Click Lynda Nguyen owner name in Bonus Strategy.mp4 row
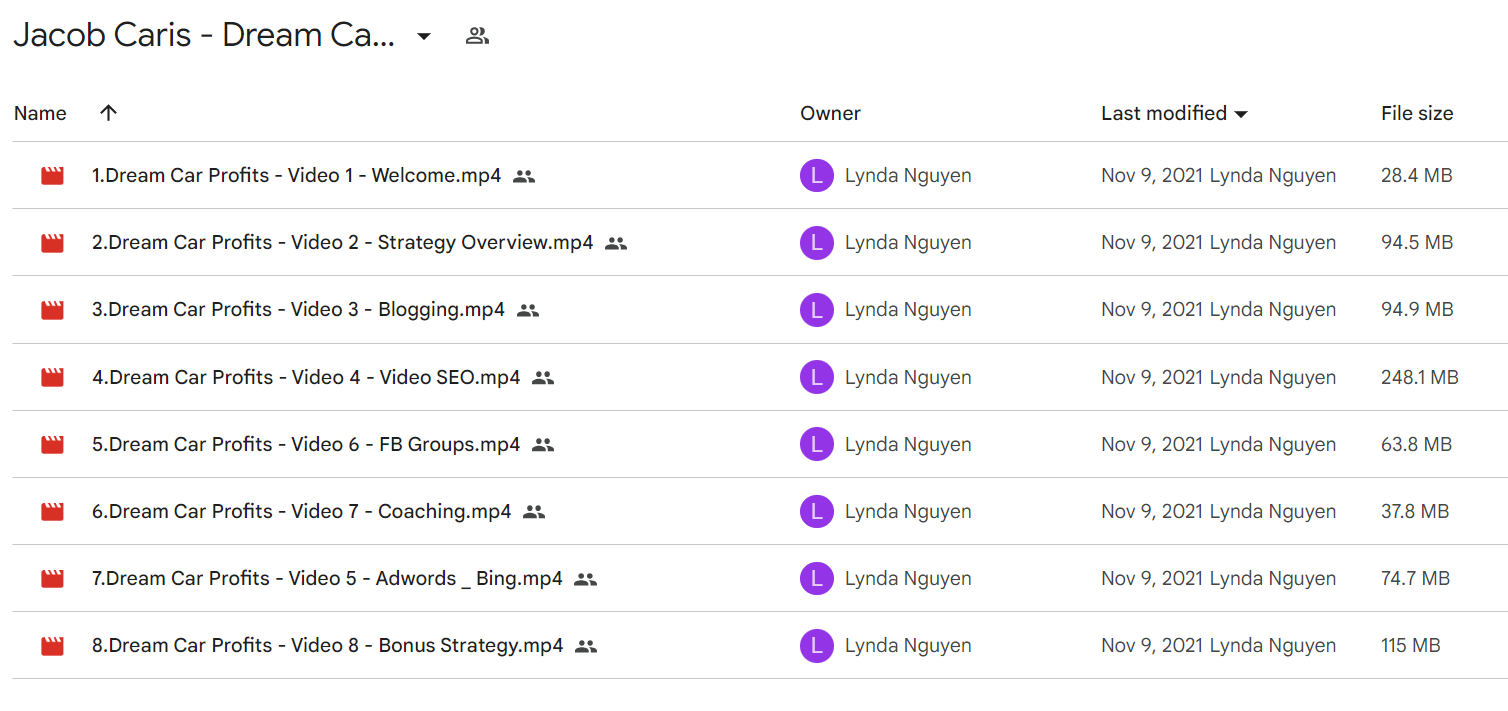The height and width of the screenshot is (711, 1508). 908,645
